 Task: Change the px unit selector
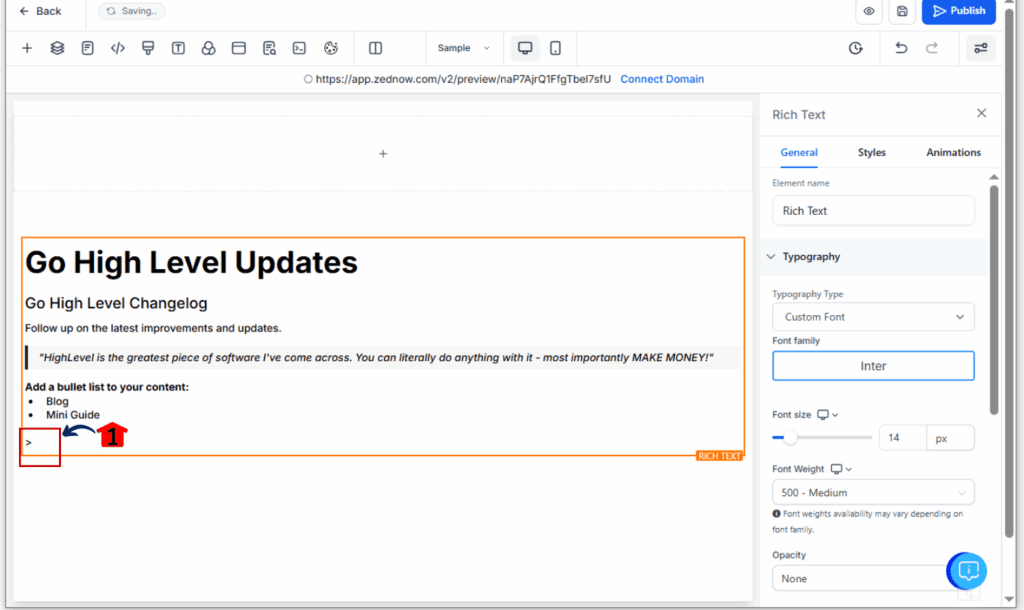950,438
